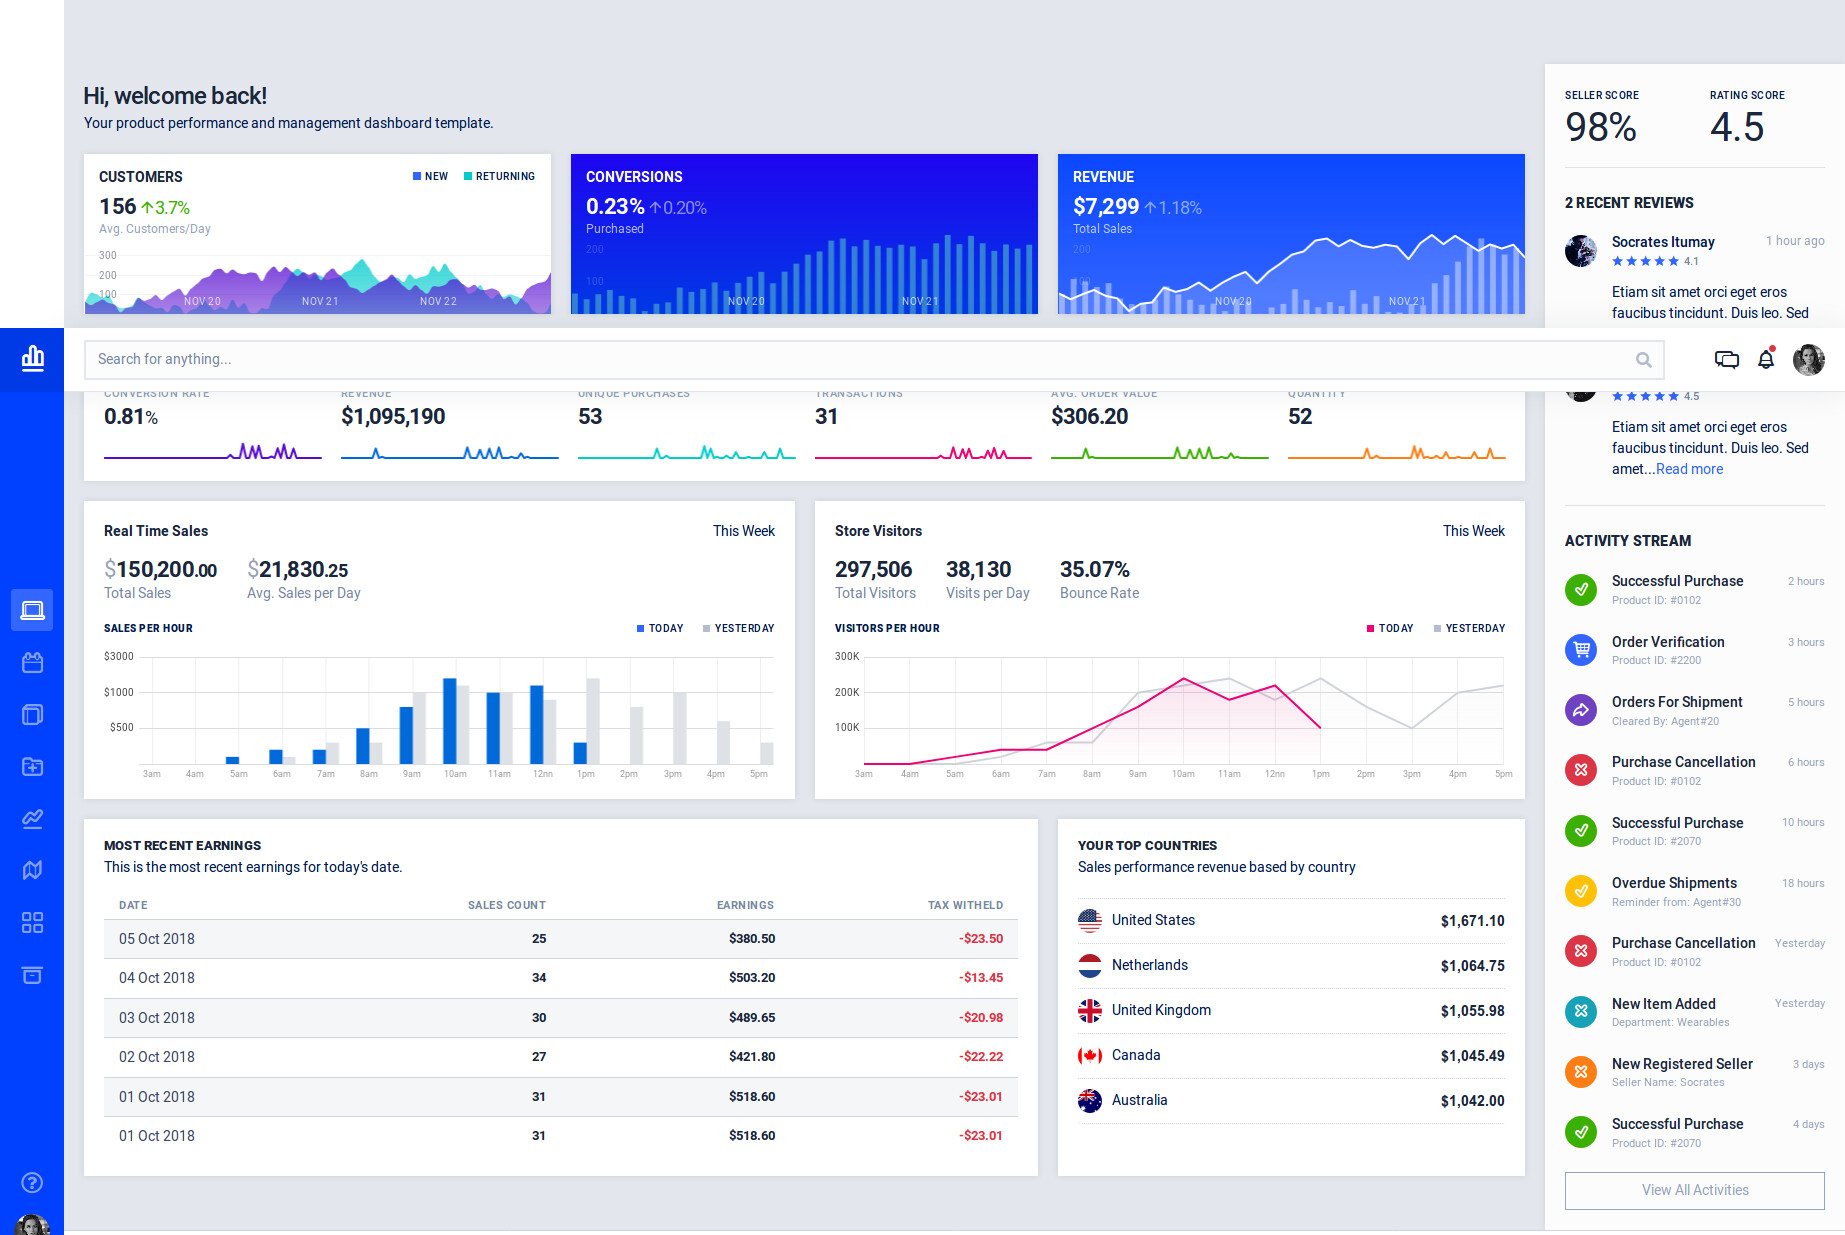Click the teal New Item Added icon
This screenshot has height=1235, width=1845.
click(x=1581, y=1011)
